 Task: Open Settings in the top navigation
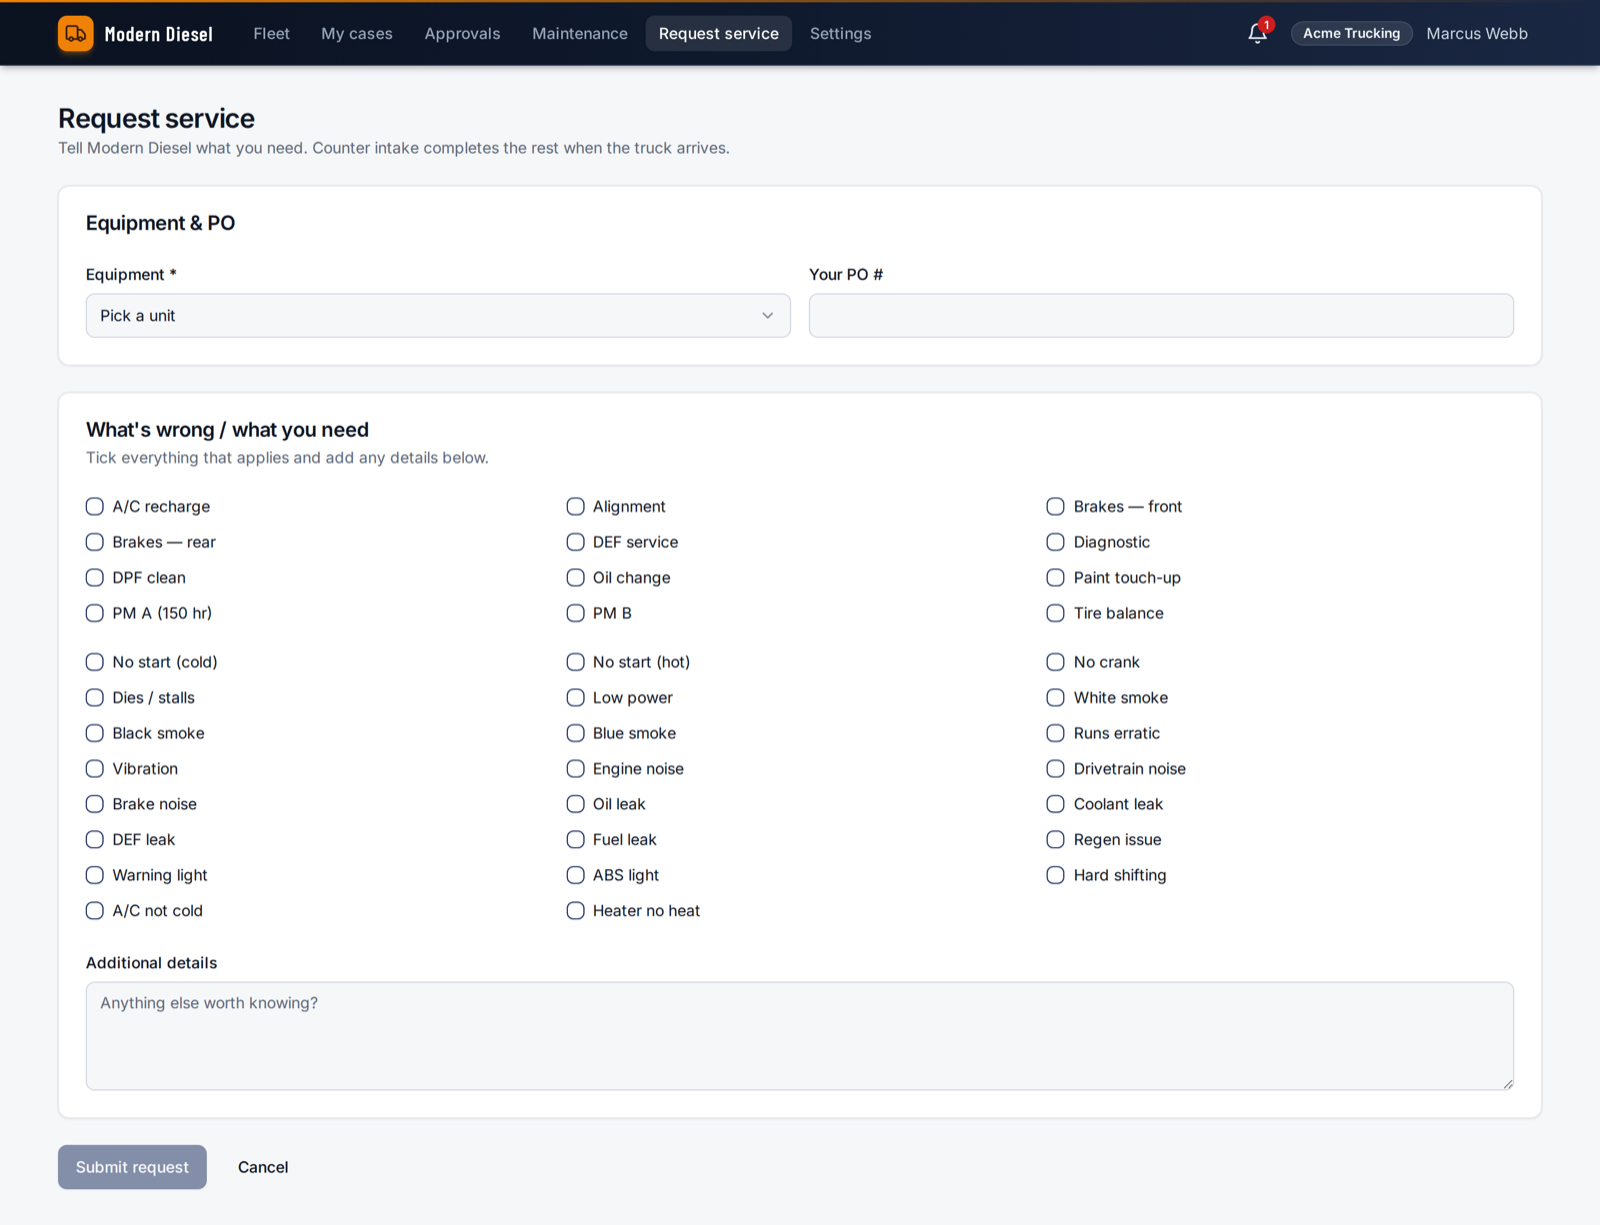(840, 33)
